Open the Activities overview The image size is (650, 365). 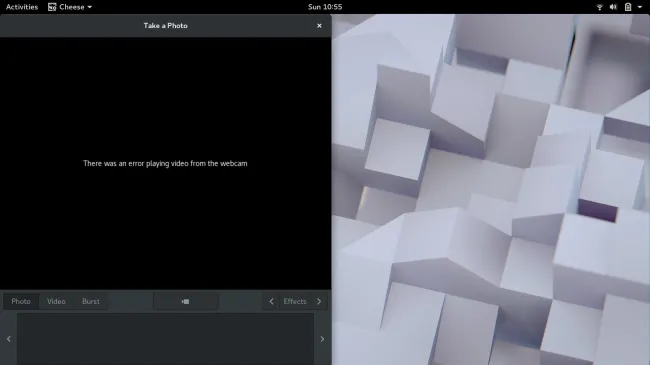click(x=22, y=7)
